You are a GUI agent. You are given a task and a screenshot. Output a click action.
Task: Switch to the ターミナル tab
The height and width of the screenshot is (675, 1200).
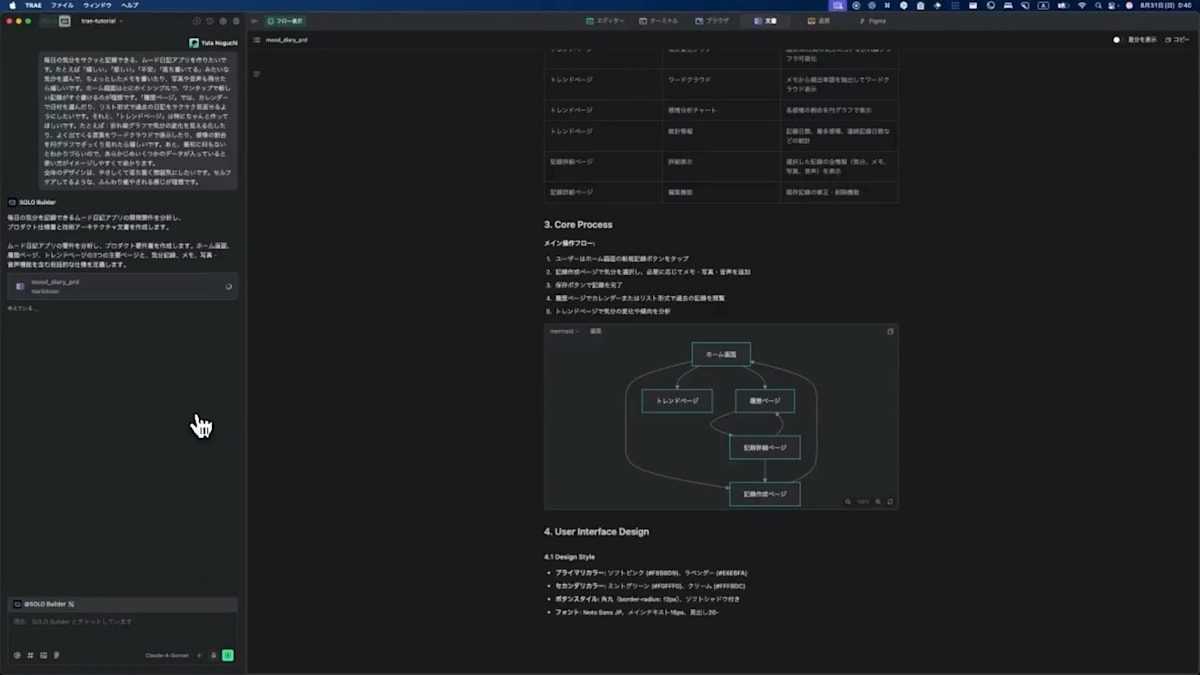[x=659, y=20]
